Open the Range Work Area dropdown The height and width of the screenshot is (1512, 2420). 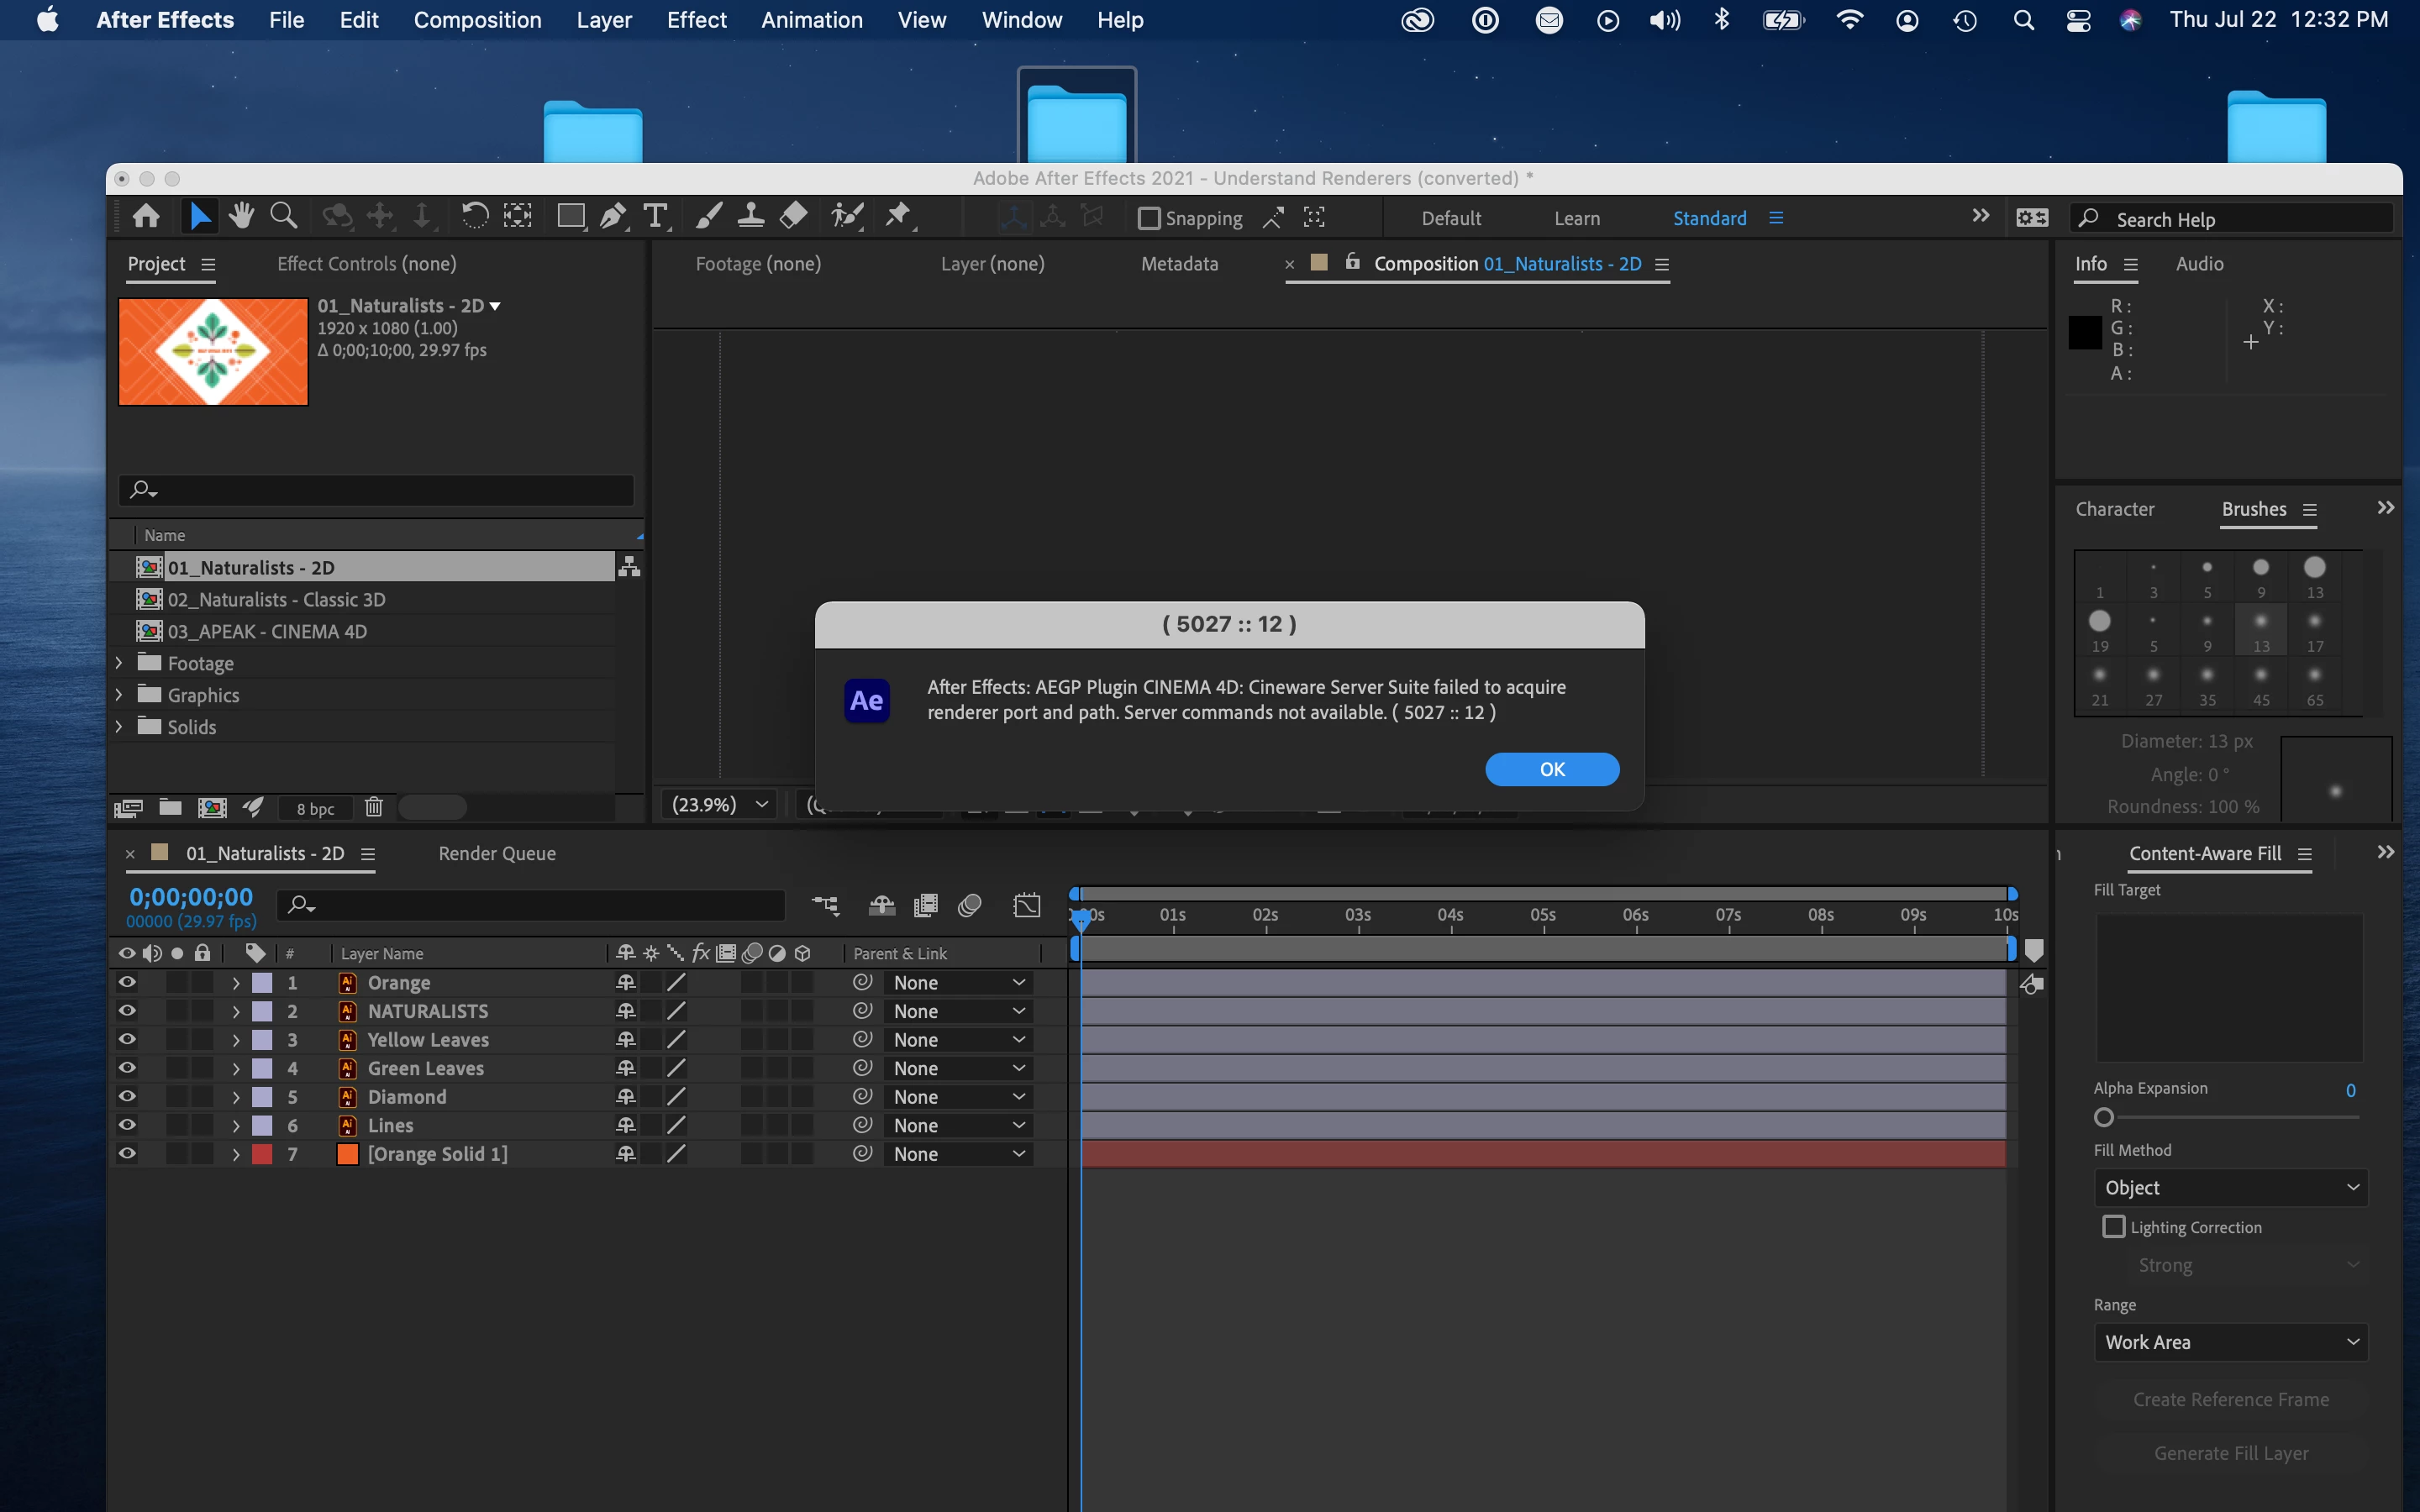(x=2230, y=1342)
